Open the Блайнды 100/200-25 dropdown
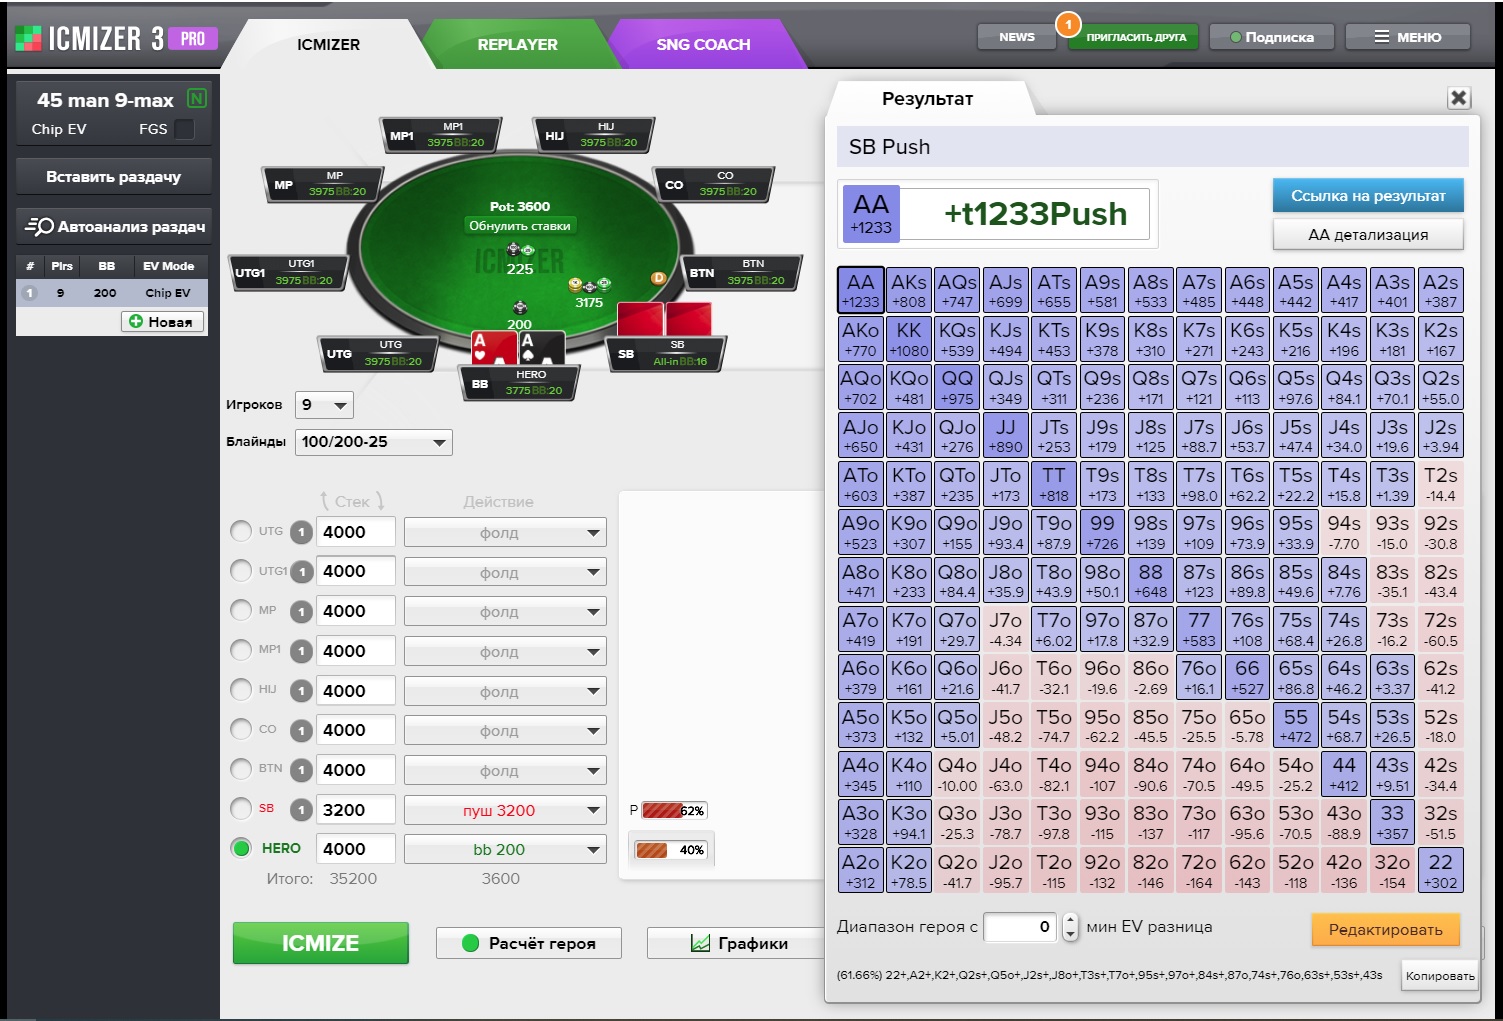 [373, 442]
